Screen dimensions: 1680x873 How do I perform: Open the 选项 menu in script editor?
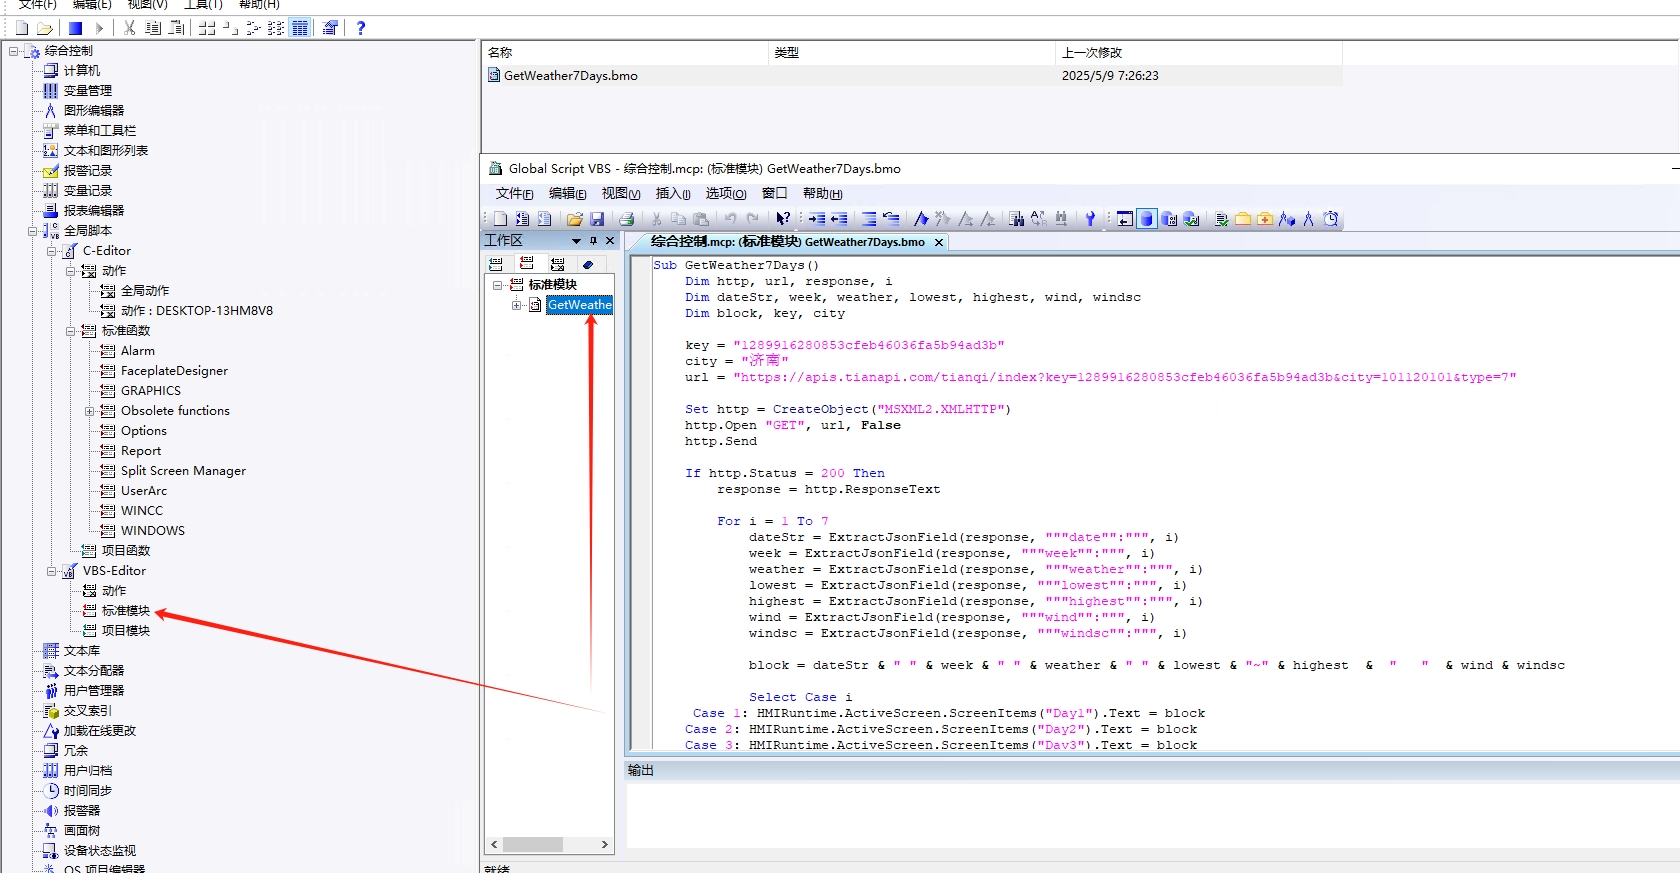coord(725,194)
